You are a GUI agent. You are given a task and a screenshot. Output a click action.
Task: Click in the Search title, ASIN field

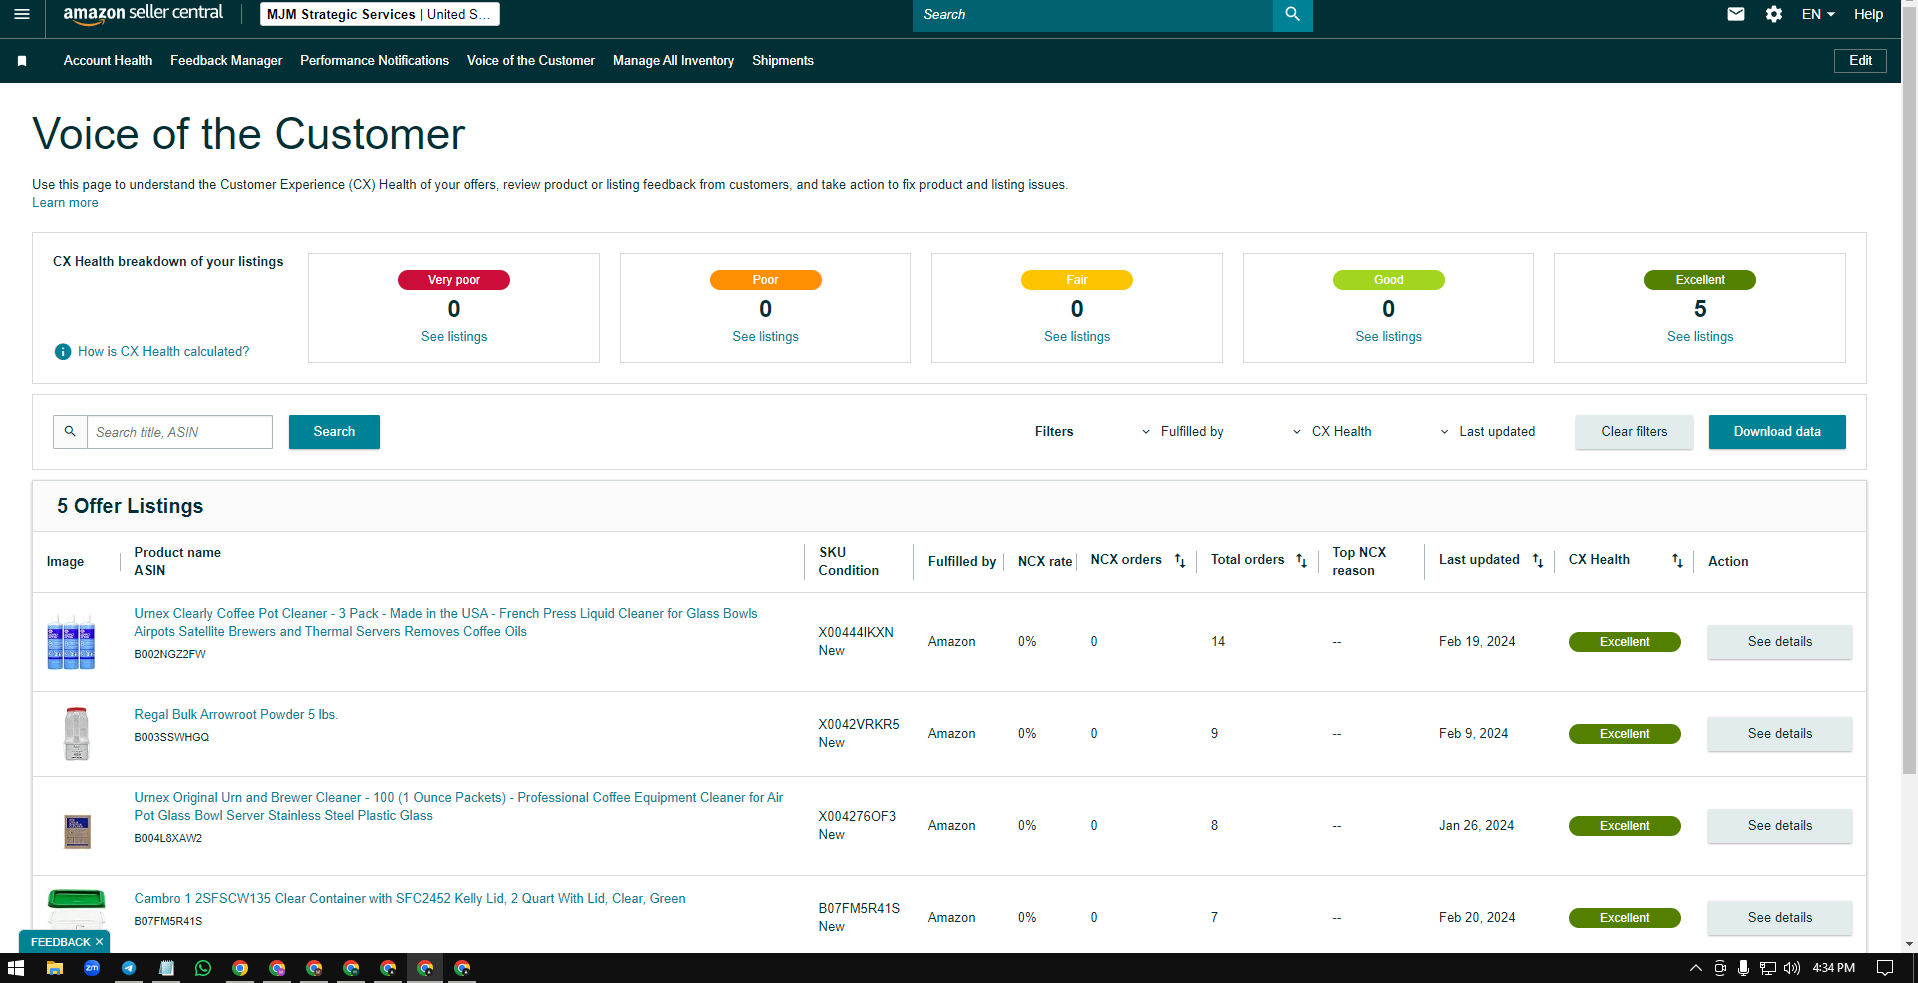pyautogui.click(x=180, y=432)
